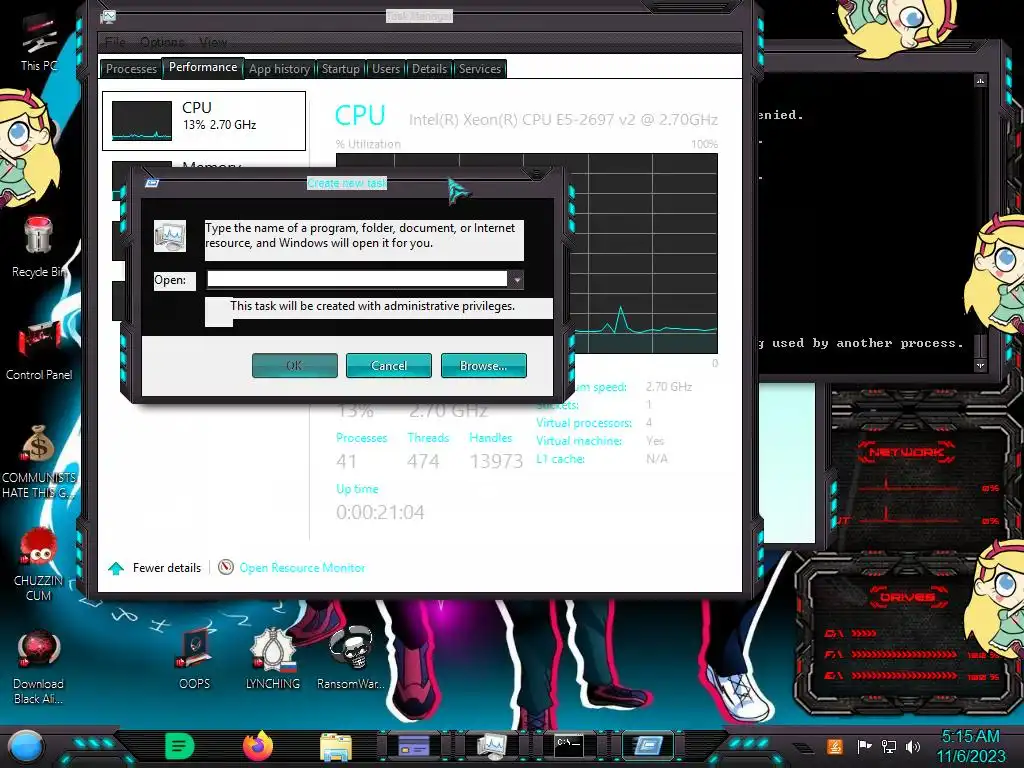The width and height of the screenshot is (1024, 768).
Task: Switch to the purple card app in taskbar
Action: [x=413, y=746]
